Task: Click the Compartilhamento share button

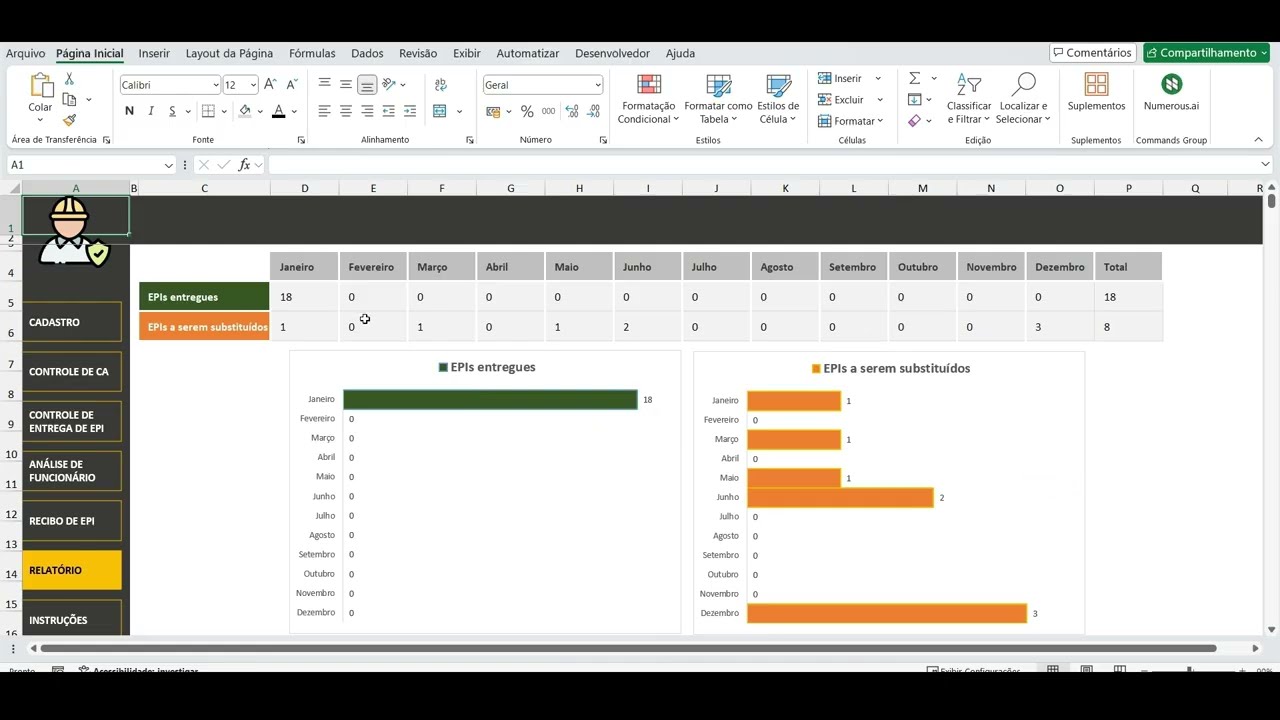Action: (x=1206, y=53)
